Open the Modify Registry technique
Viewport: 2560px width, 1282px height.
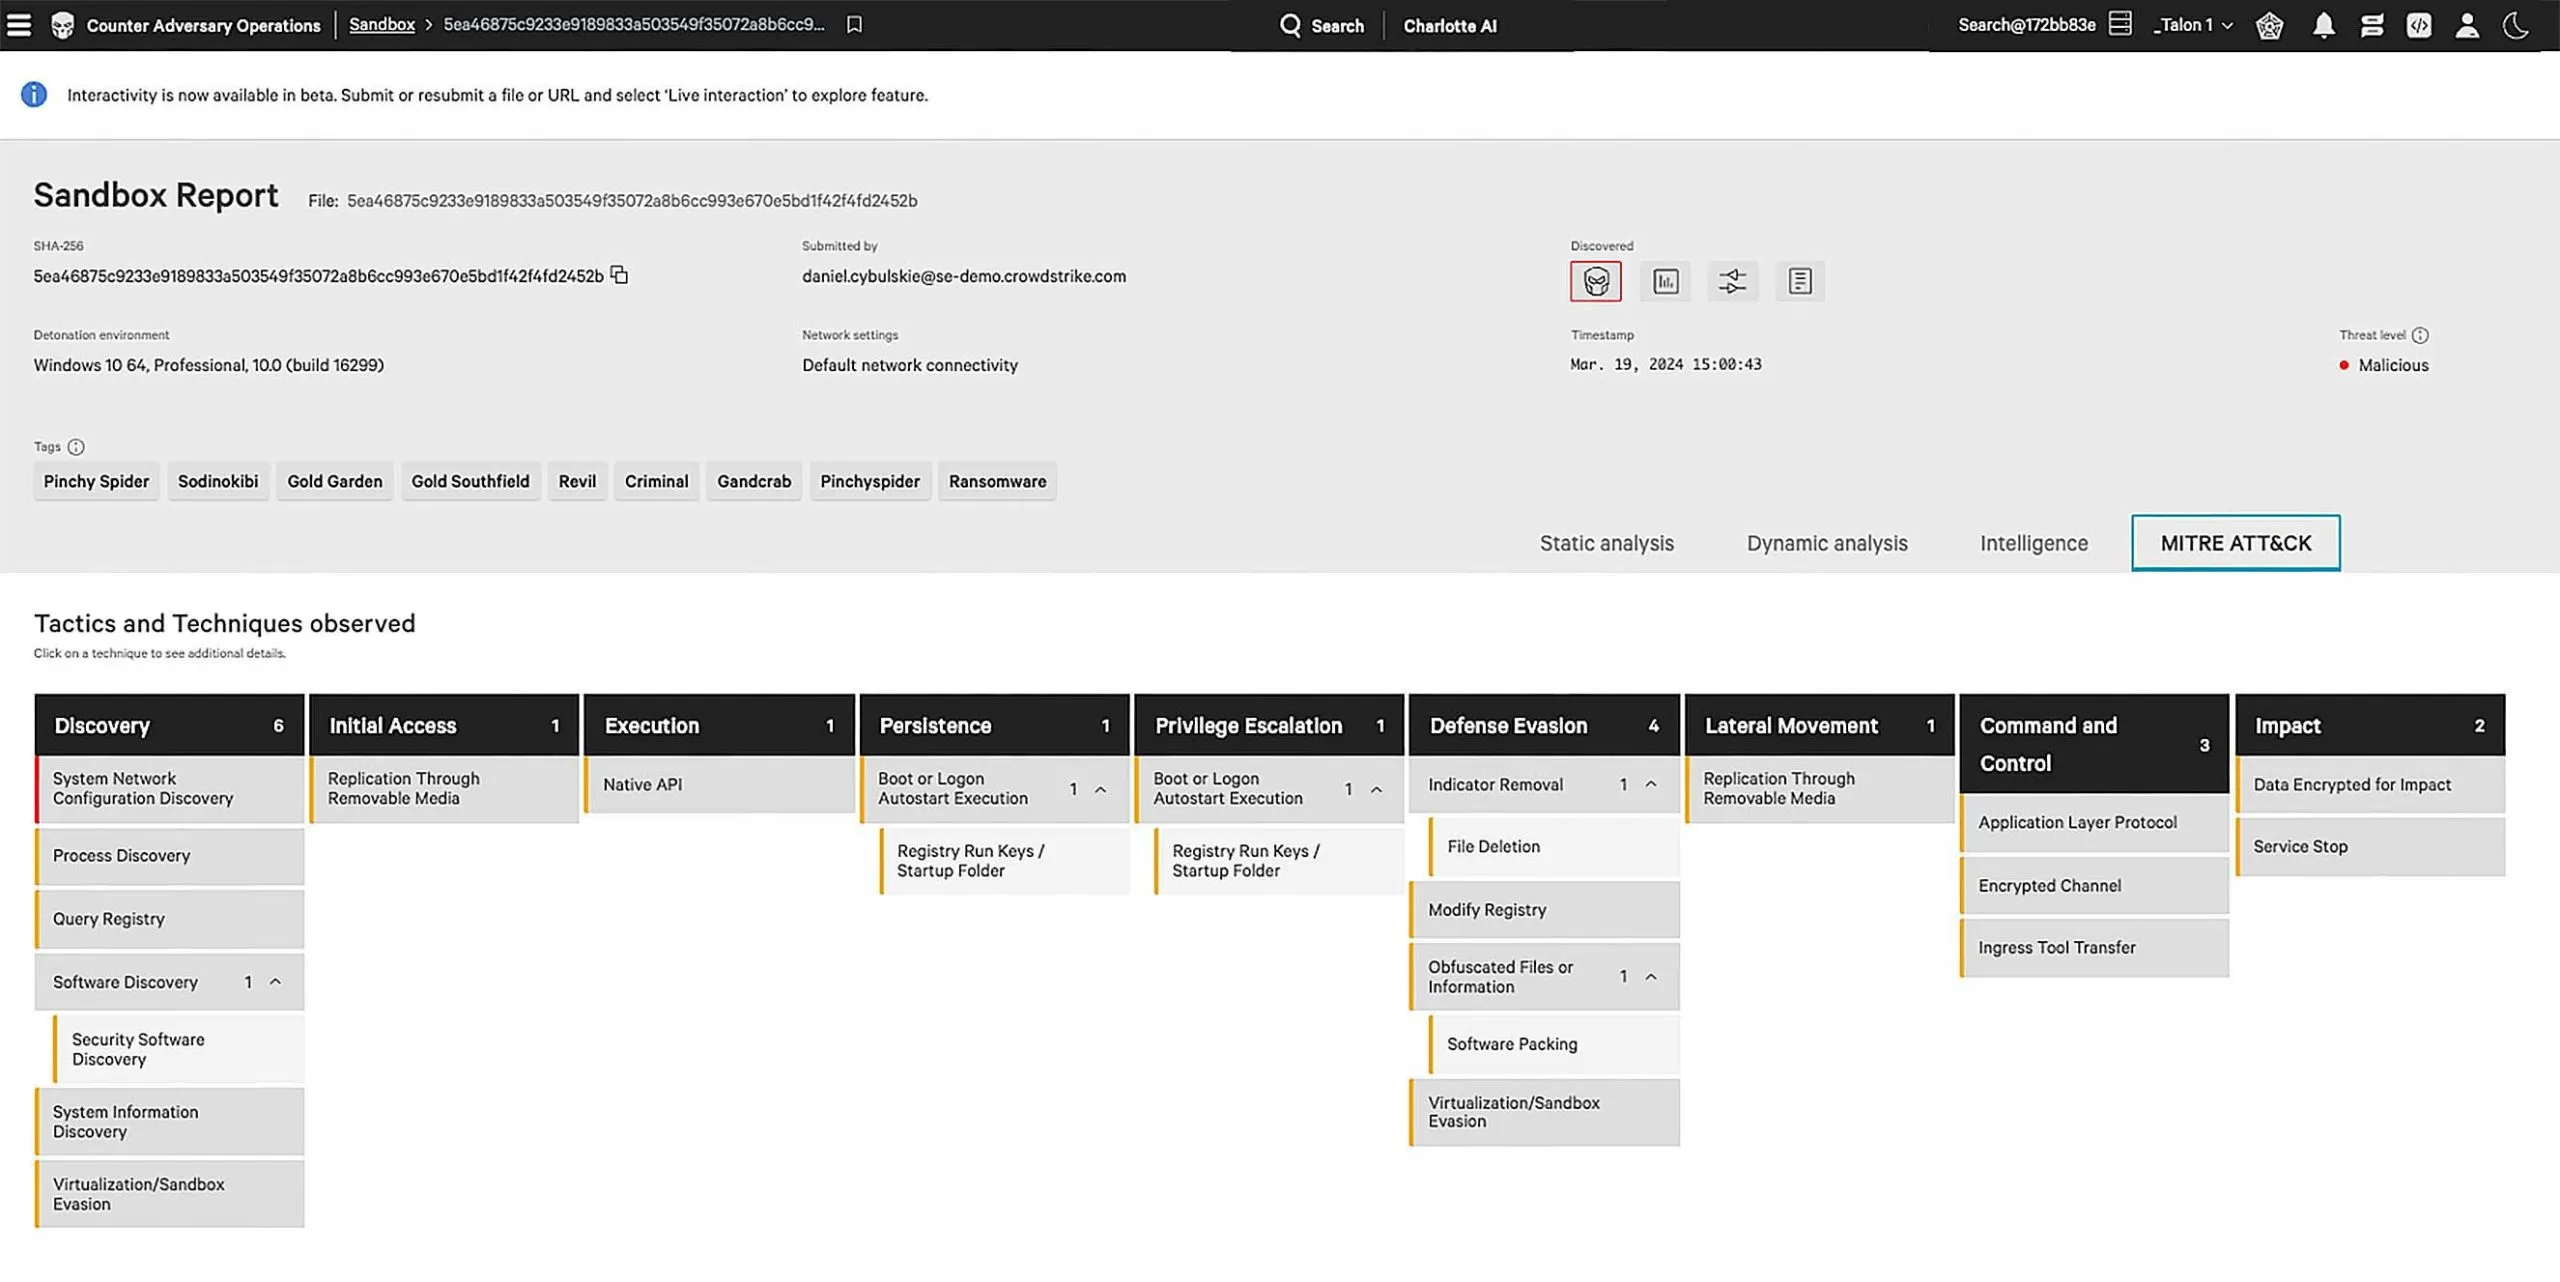(x=1545, y=910)
